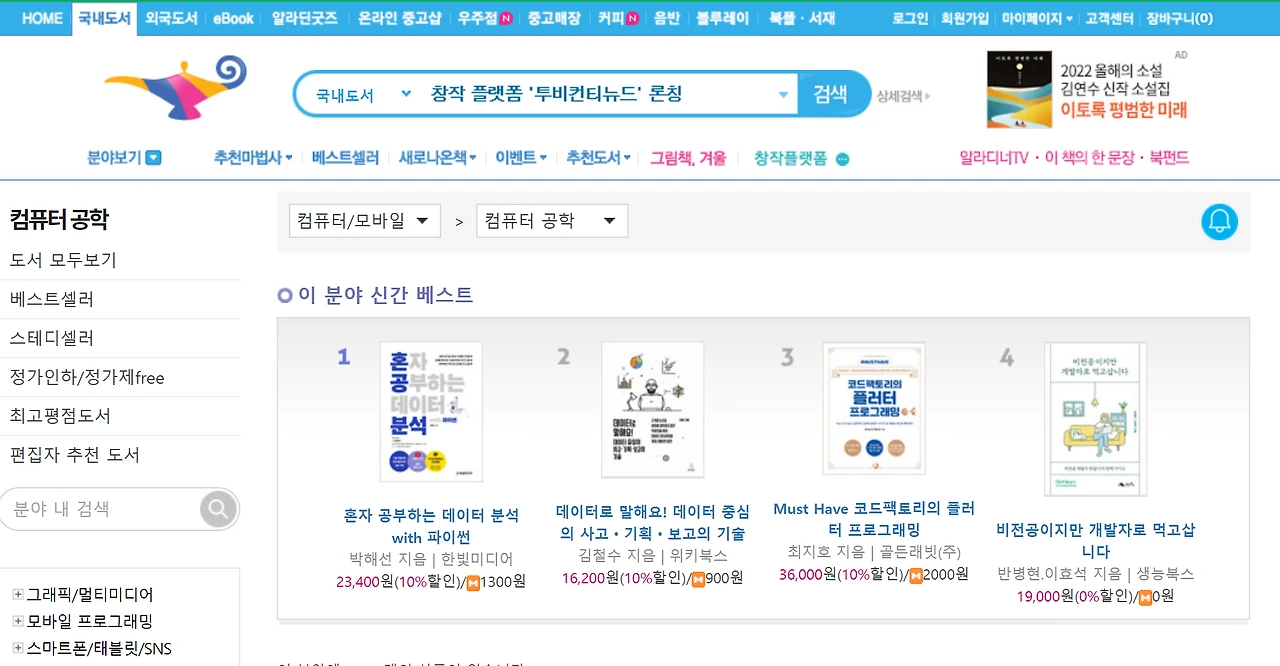The width and height of the screenshot is (1280, 666).
Task: Open the 블루레이 tab
Action: pyautogui.click(x=721, y=18)
